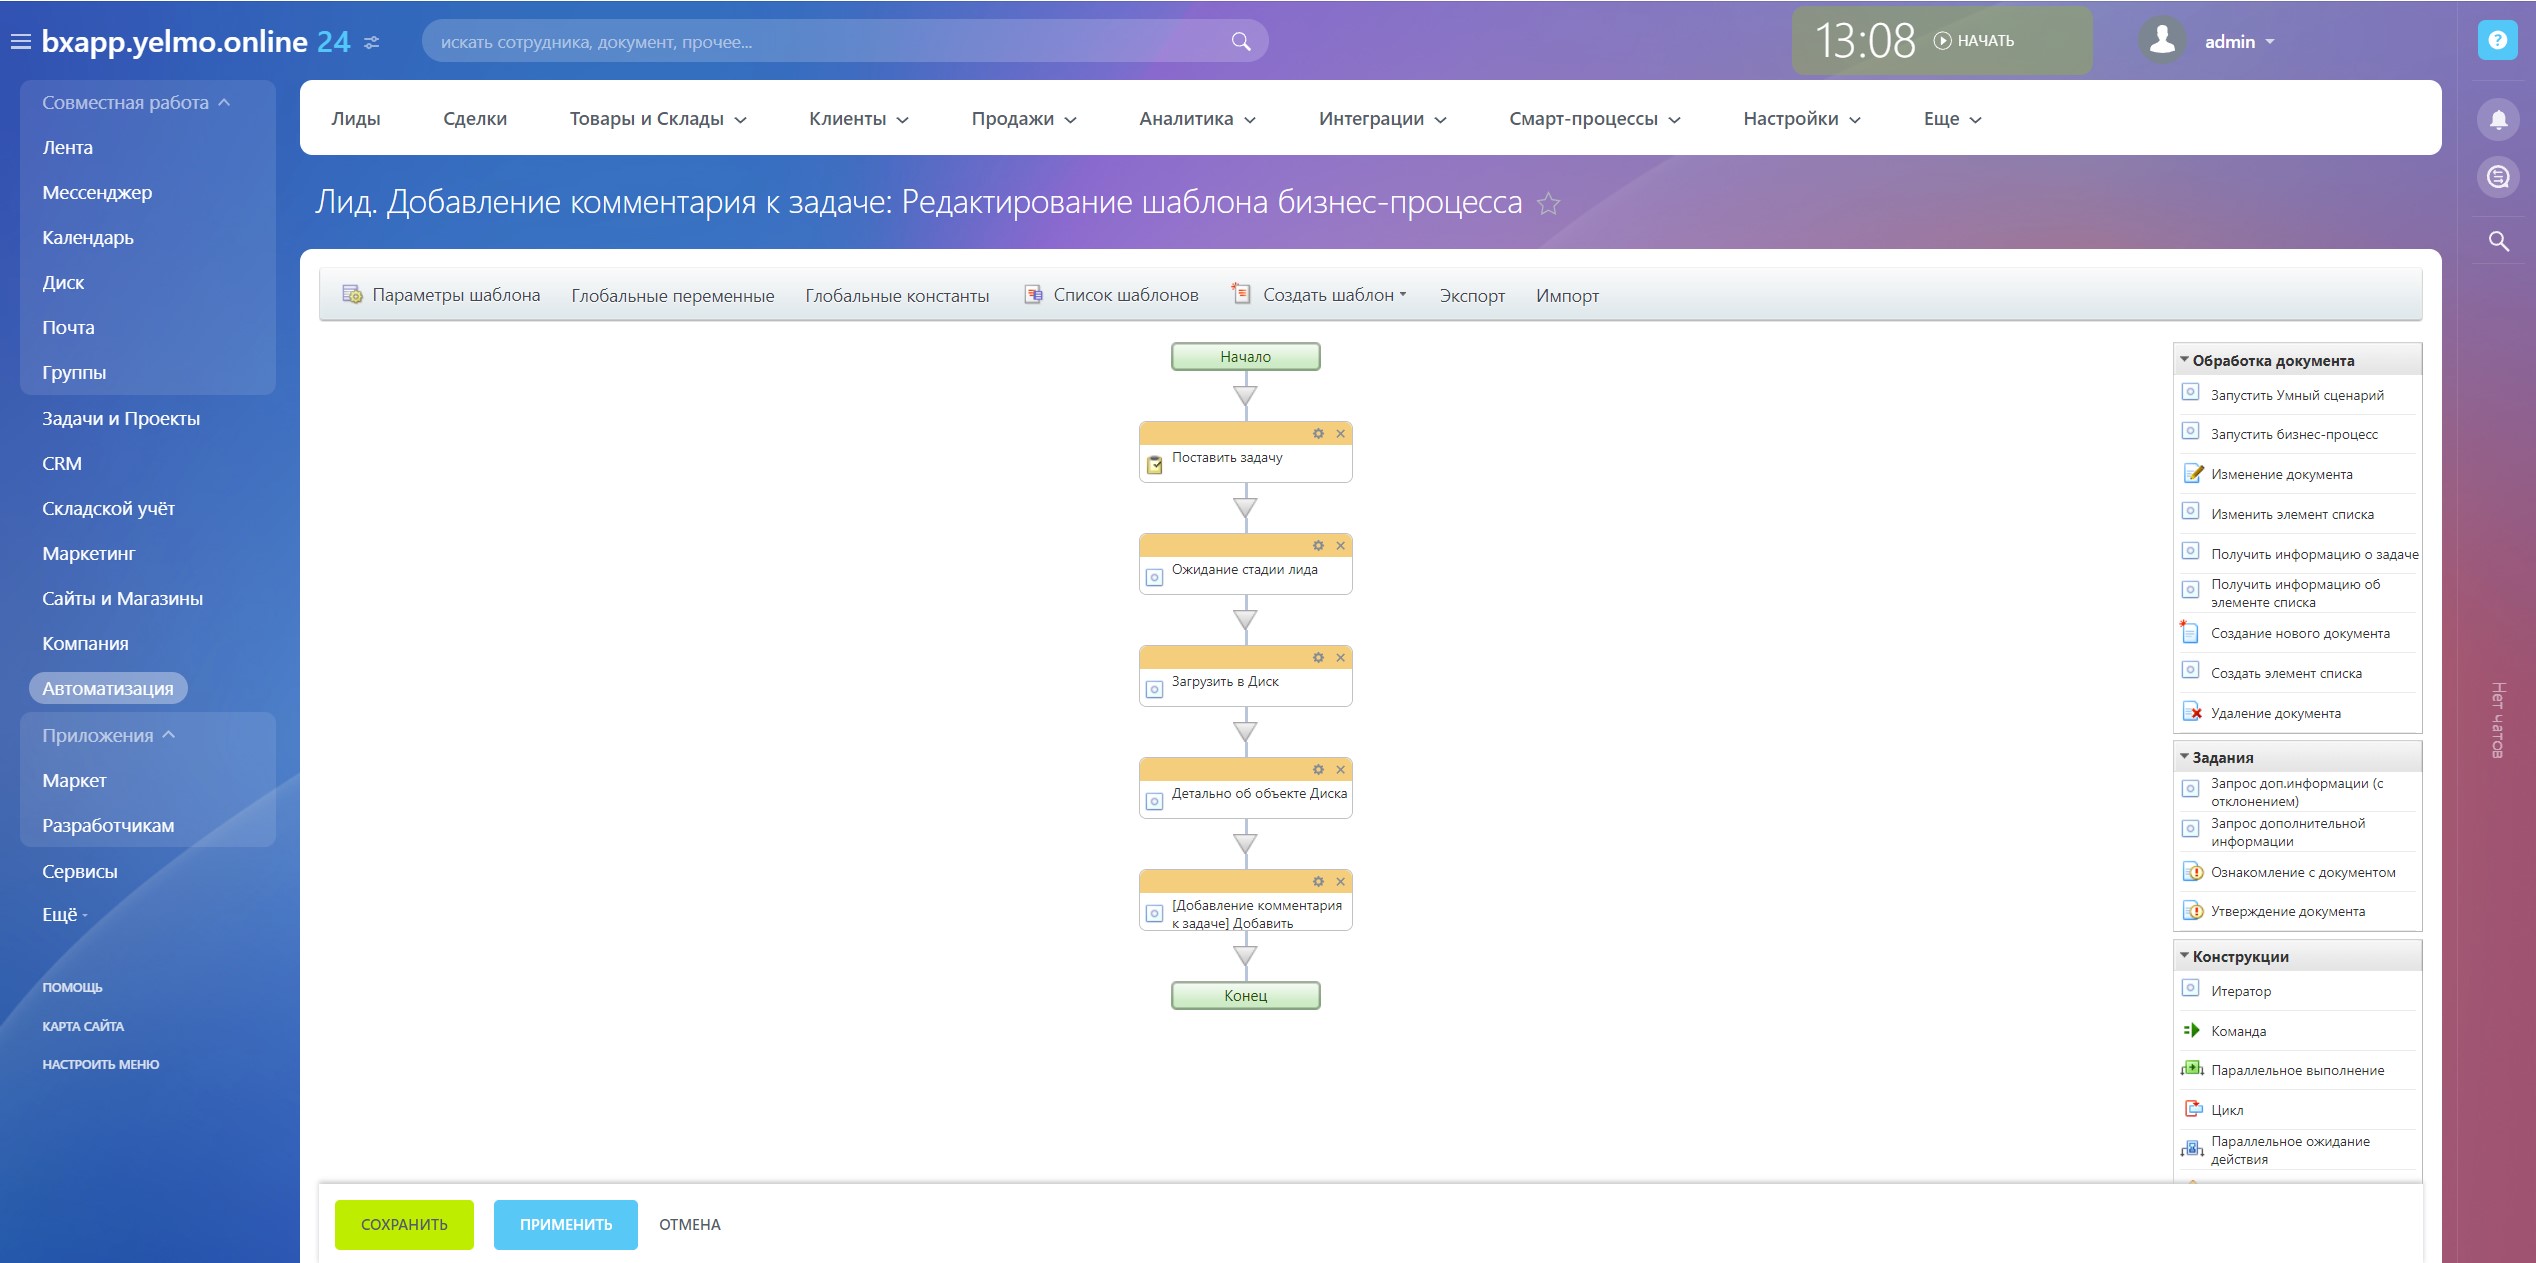Remove the Детально об объекте Диска block
2536x1263 pixels.
click(1340, 770)
